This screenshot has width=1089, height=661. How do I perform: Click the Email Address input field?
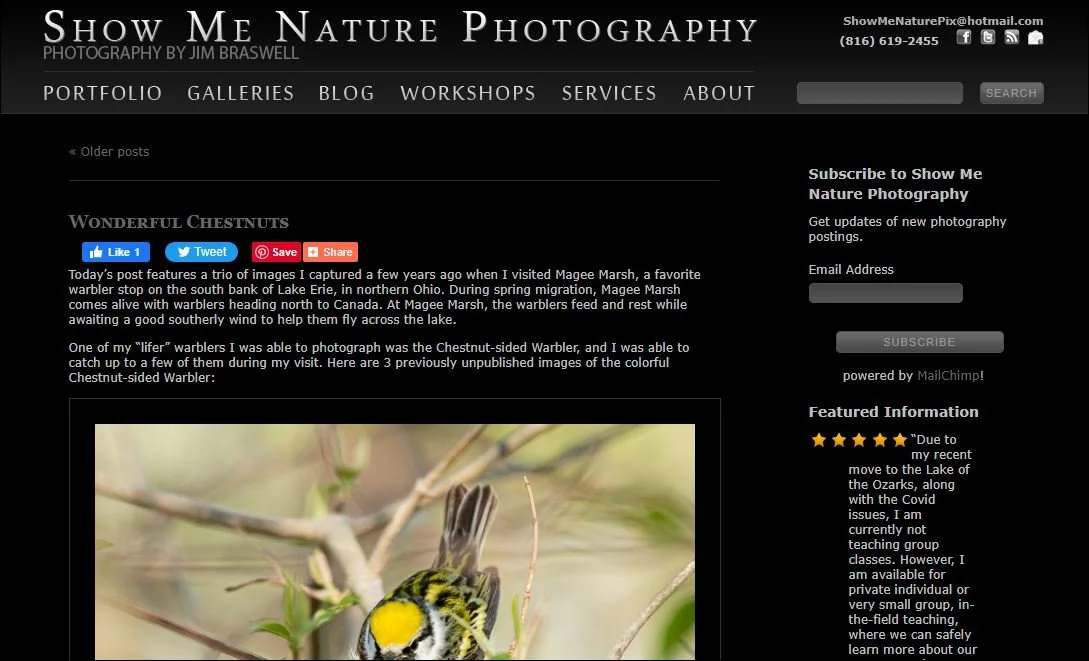pos(885,292)
